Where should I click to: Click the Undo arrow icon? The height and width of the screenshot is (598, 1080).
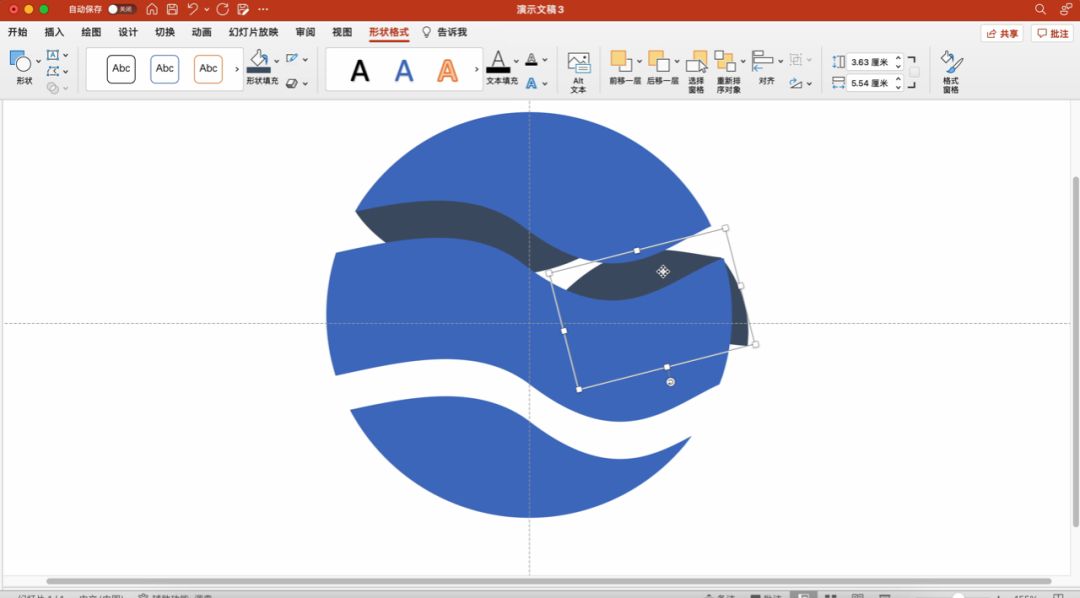pos(192,9)
